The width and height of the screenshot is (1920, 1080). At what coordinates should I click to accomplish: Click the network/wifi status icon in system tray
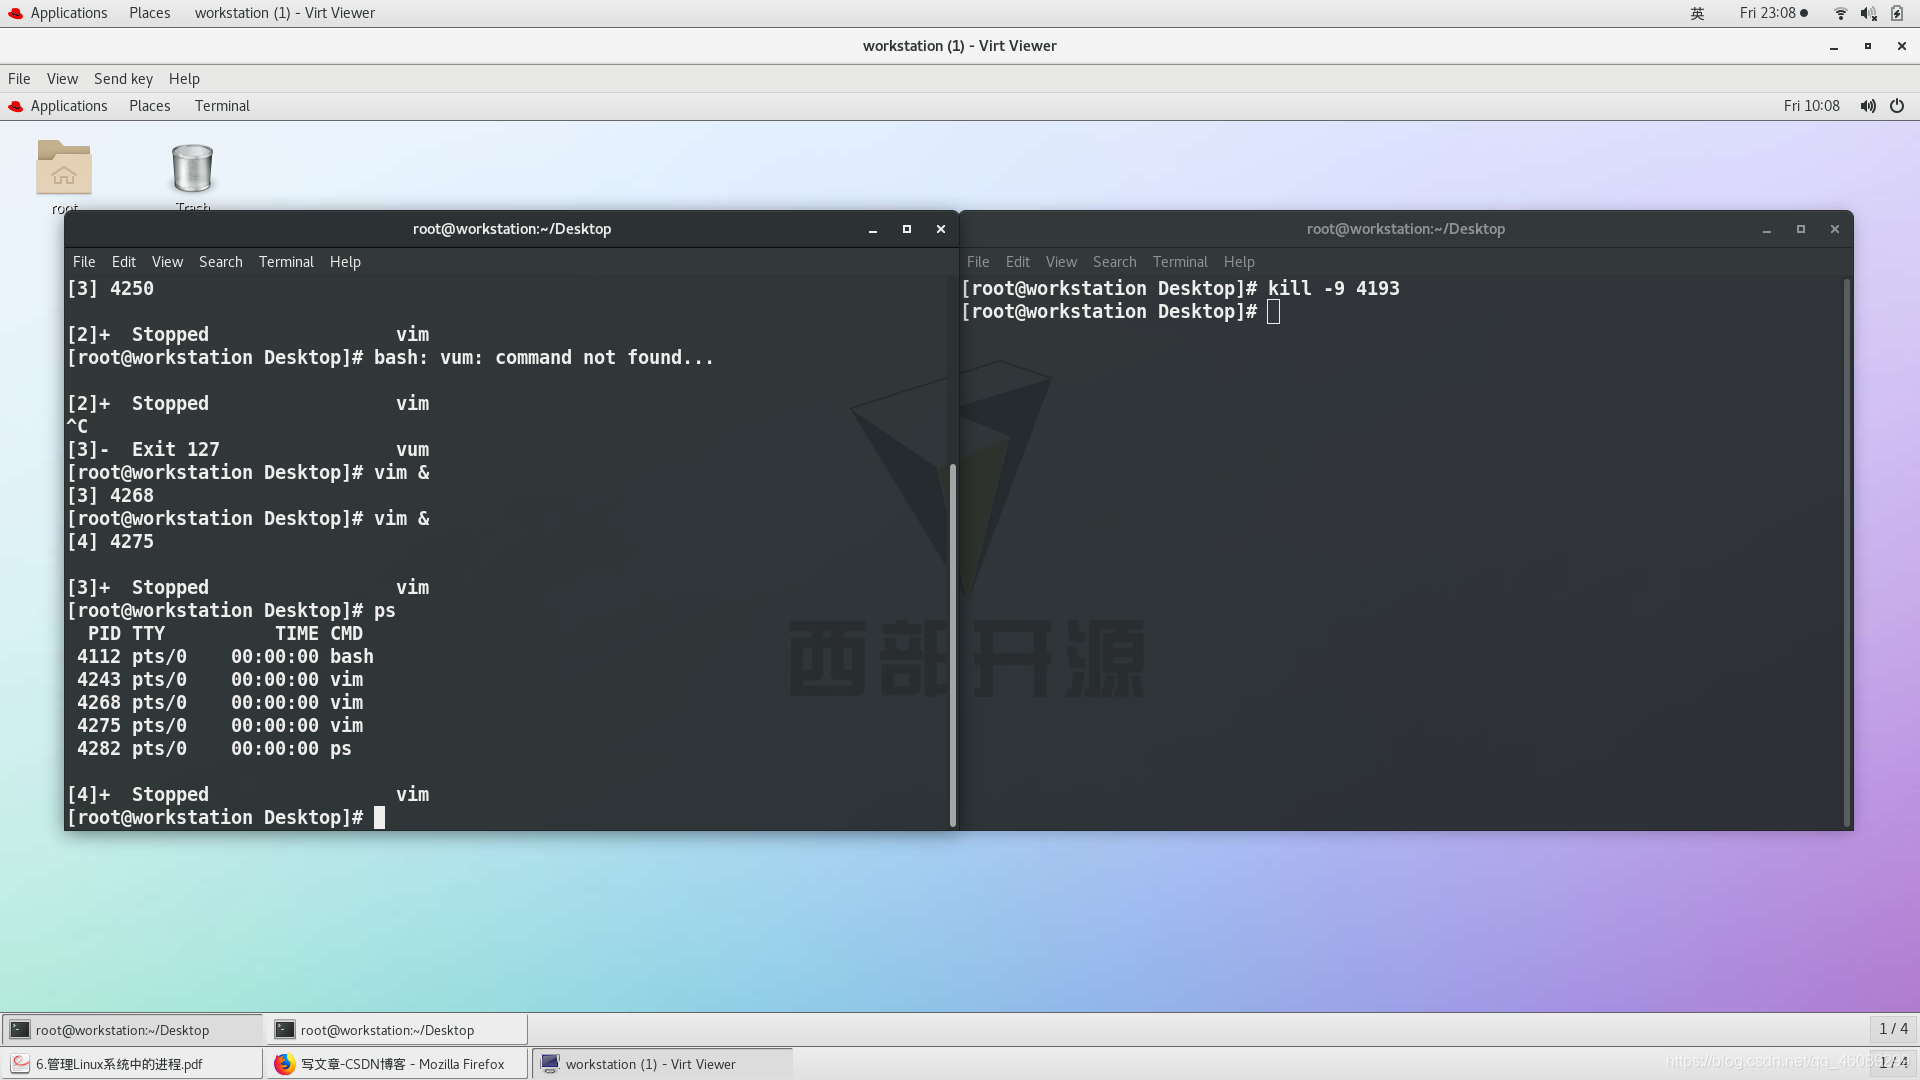(1840, 12)
